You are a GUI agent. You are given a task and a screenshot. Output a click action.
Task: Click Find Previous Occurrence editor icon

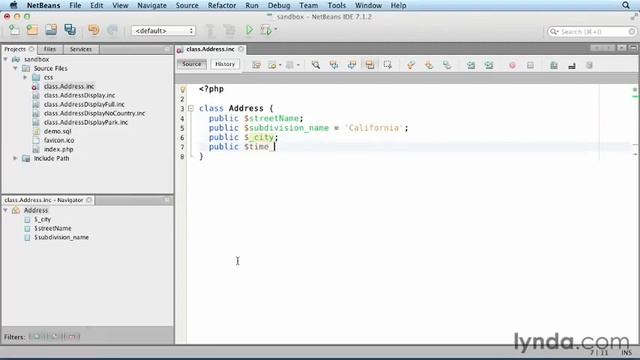(x=334, y=65)
